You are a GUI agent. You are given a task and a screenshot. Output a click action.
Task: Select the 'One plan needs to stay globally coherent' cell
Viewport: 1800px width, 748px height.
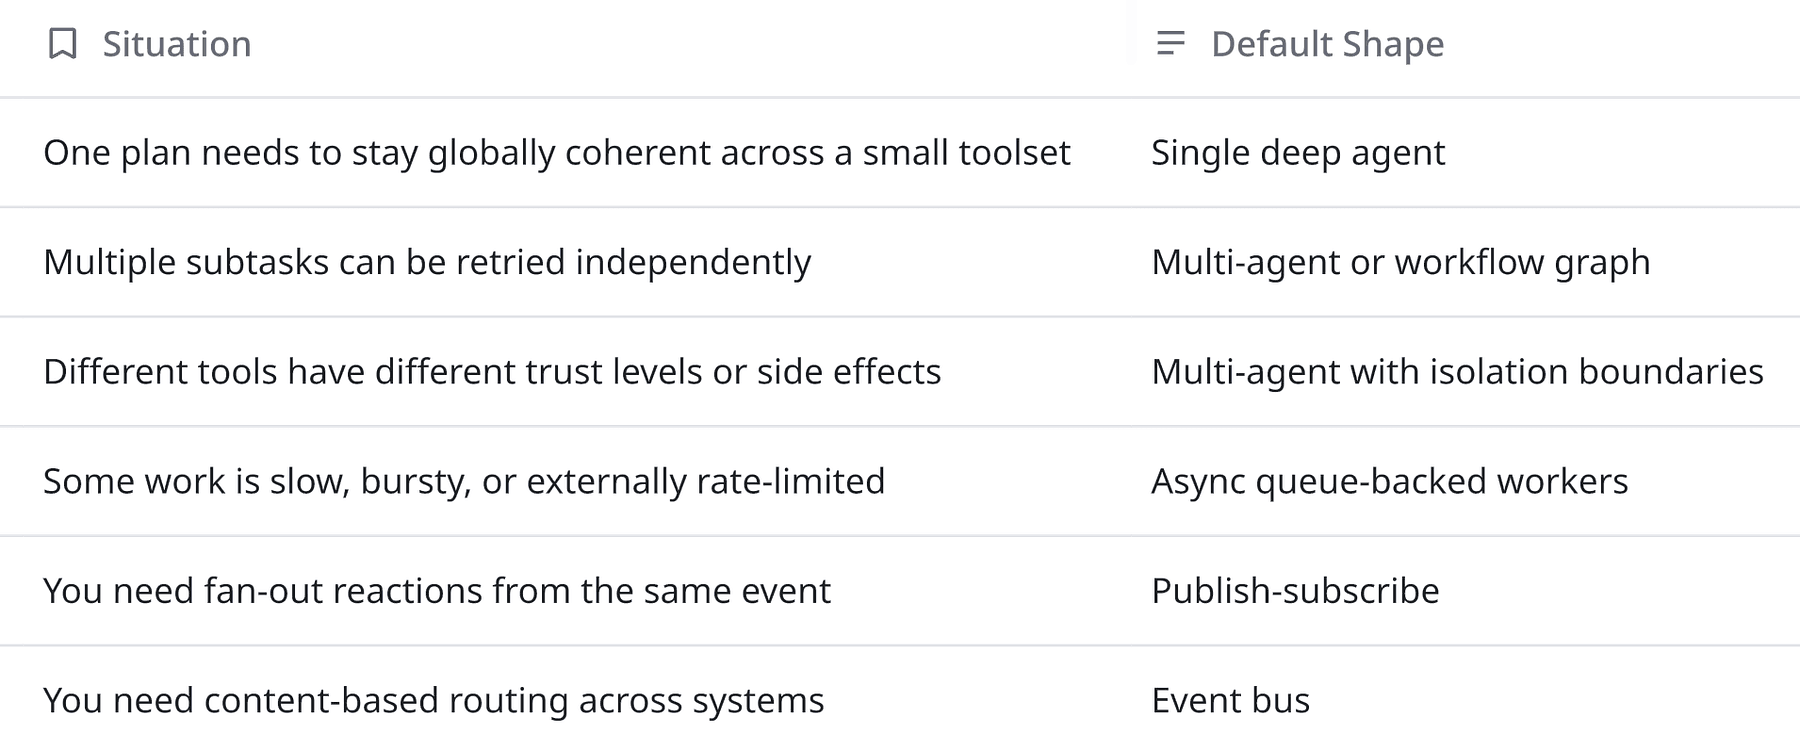tap(556, 153)
